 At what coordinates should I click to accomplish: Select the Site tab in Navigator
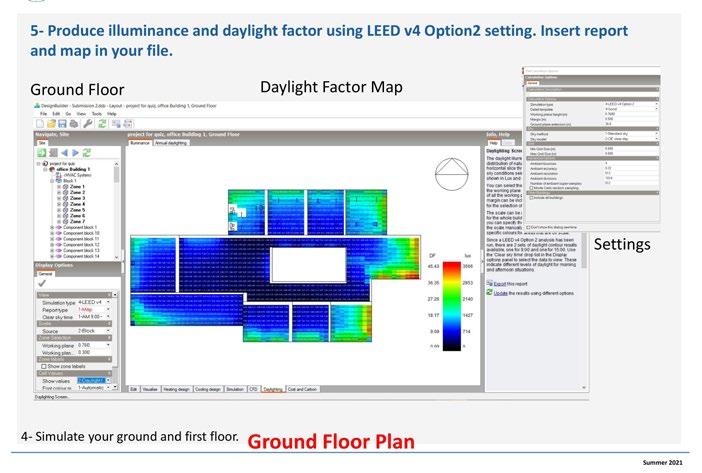click(x=42, y=143)
